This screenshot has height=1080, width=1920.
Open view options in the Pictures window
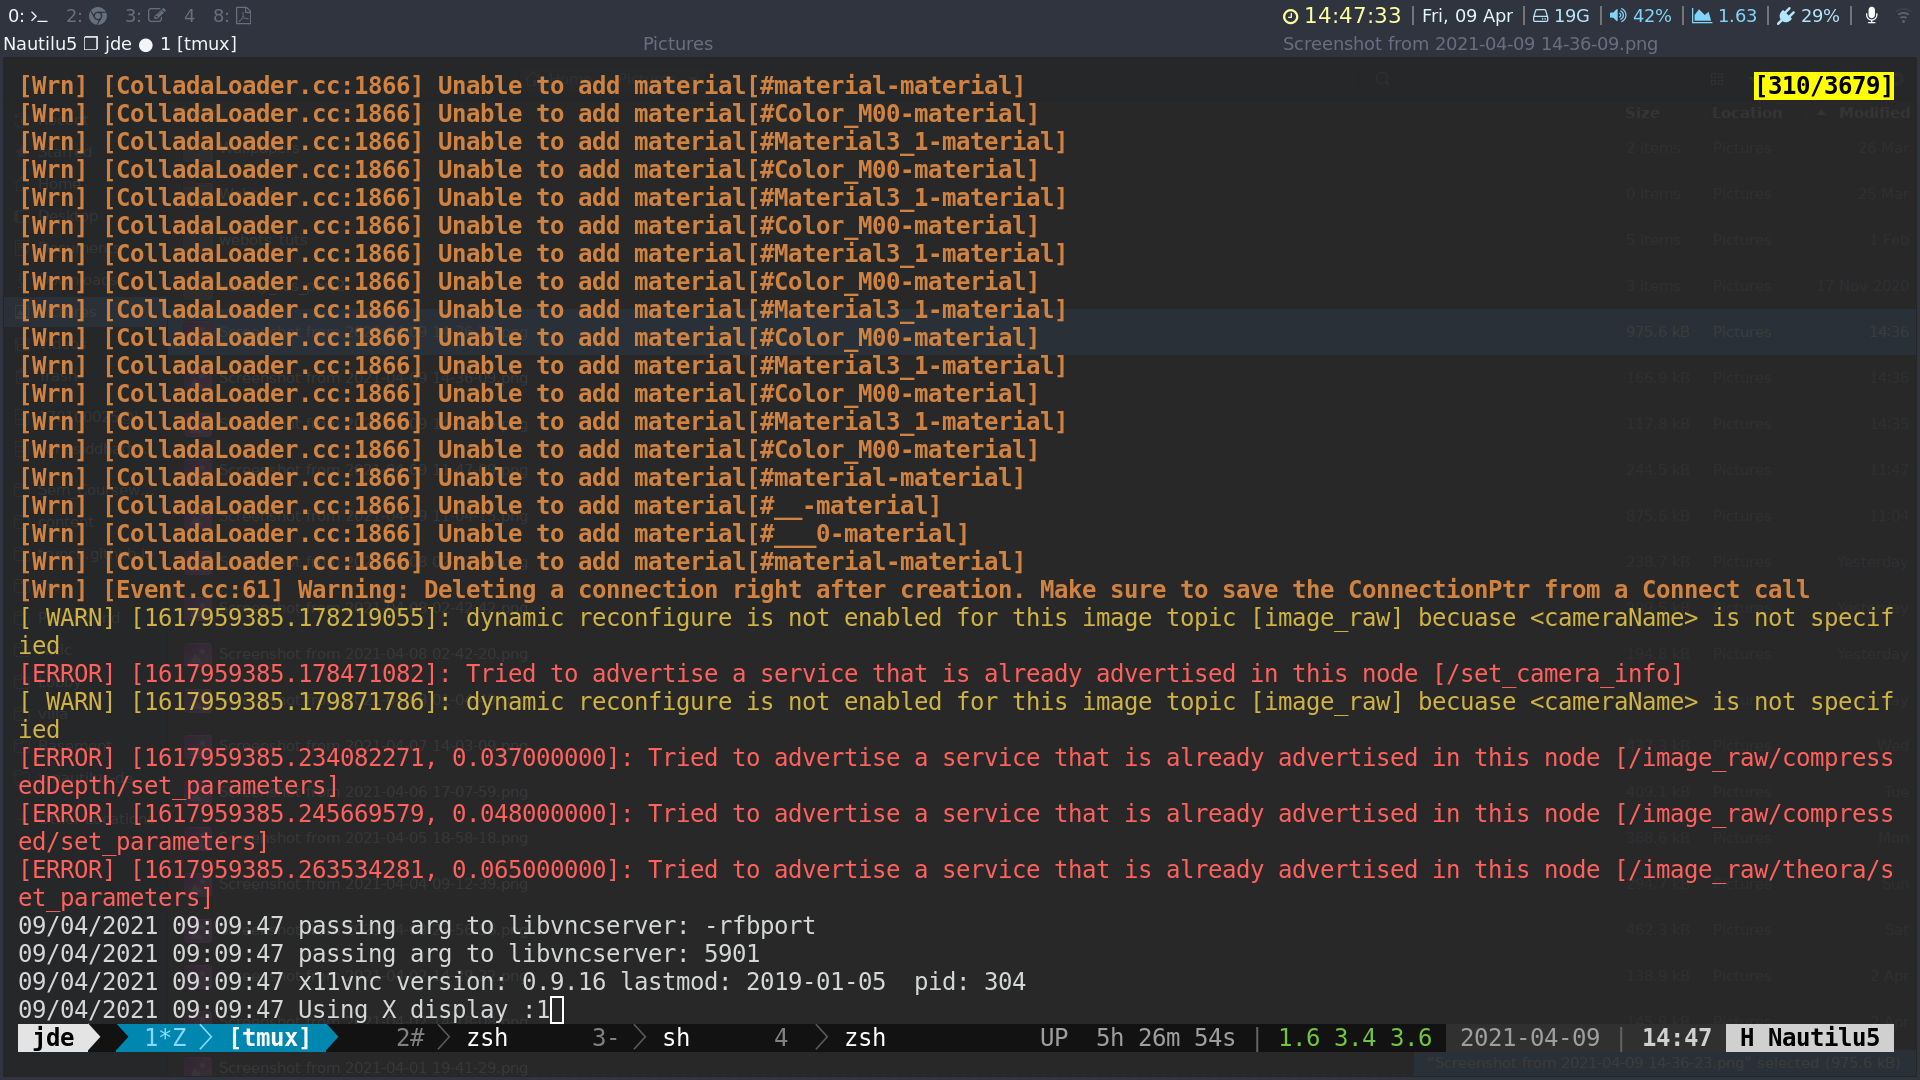tap(1716, 78)
